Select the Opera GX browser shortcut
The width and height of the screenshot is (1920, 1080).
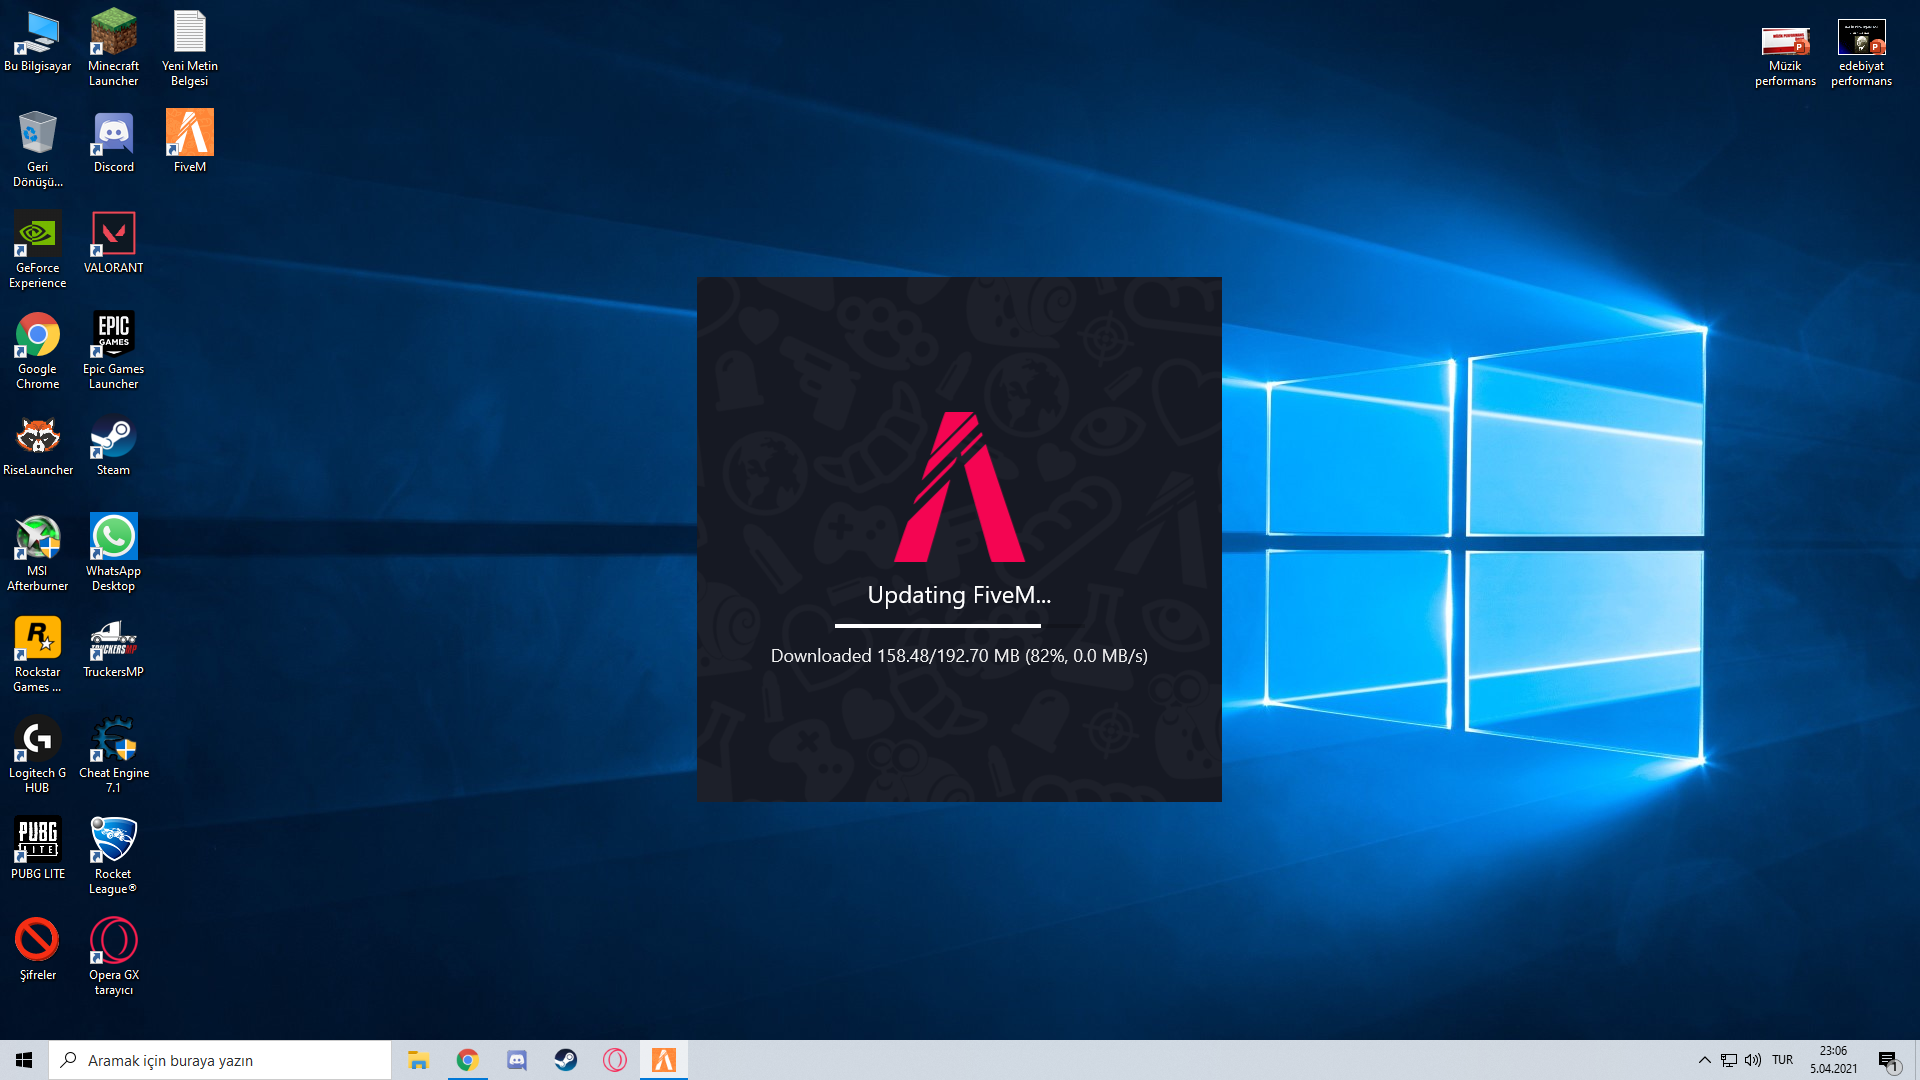(x=113, y=943)
